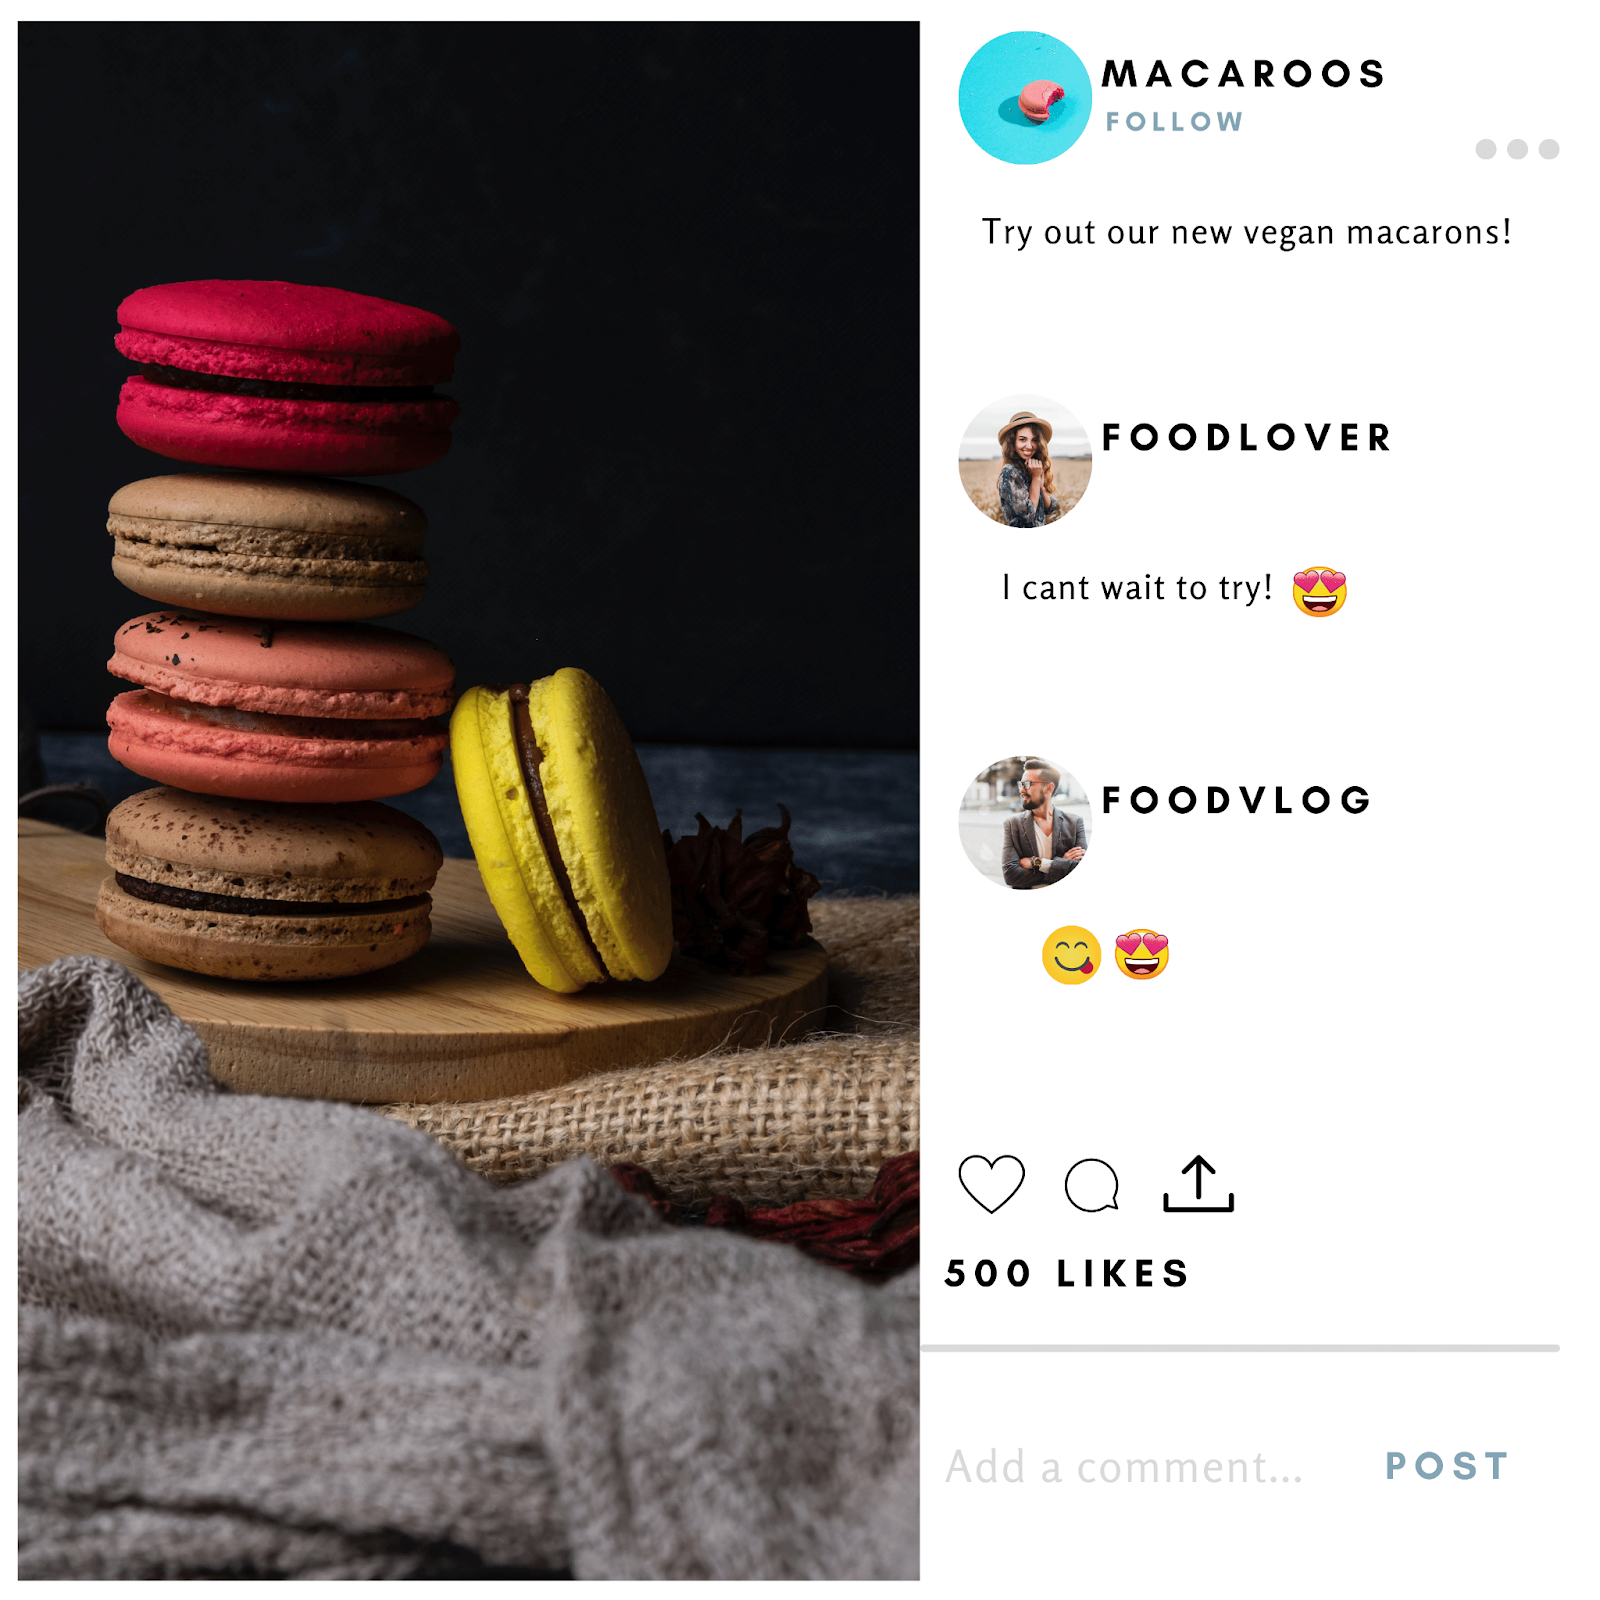
Task: Open the FOODLOVER username link
Action: click(x=1246, y=437)
